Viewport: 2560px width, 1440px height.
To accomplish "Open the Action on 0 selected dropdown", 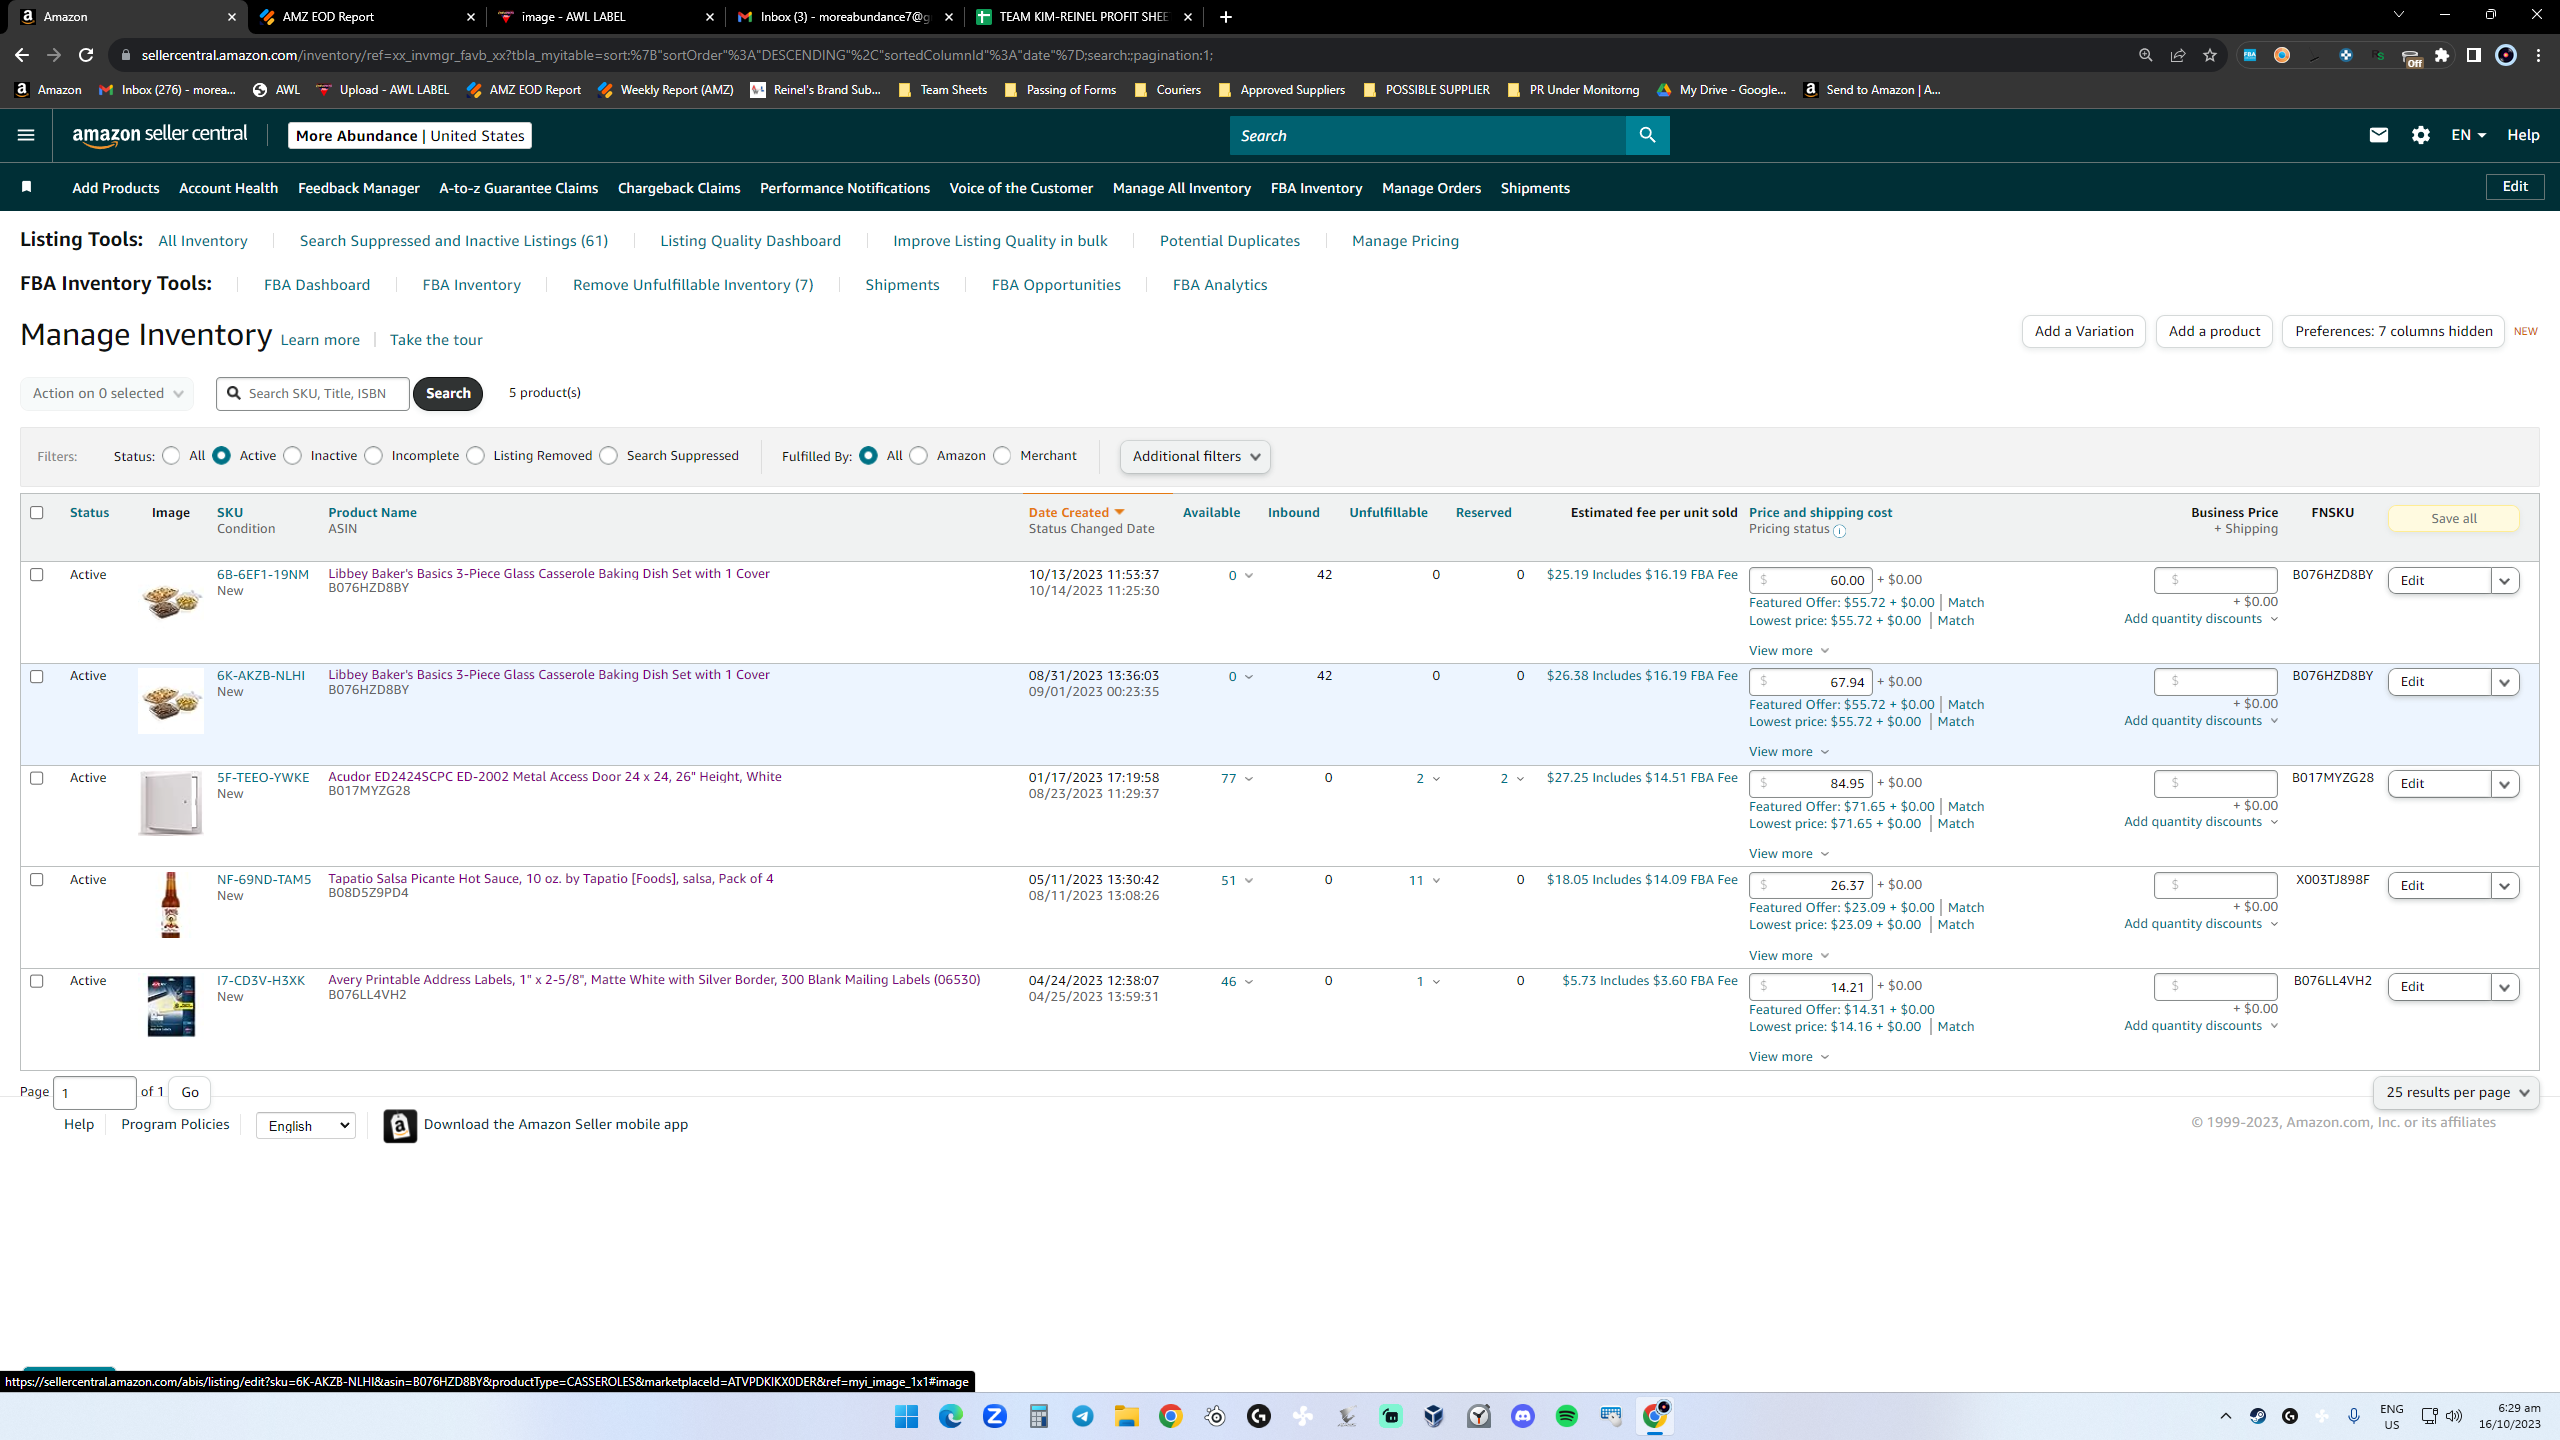I will pyautogui.click(x=107, y=393).
